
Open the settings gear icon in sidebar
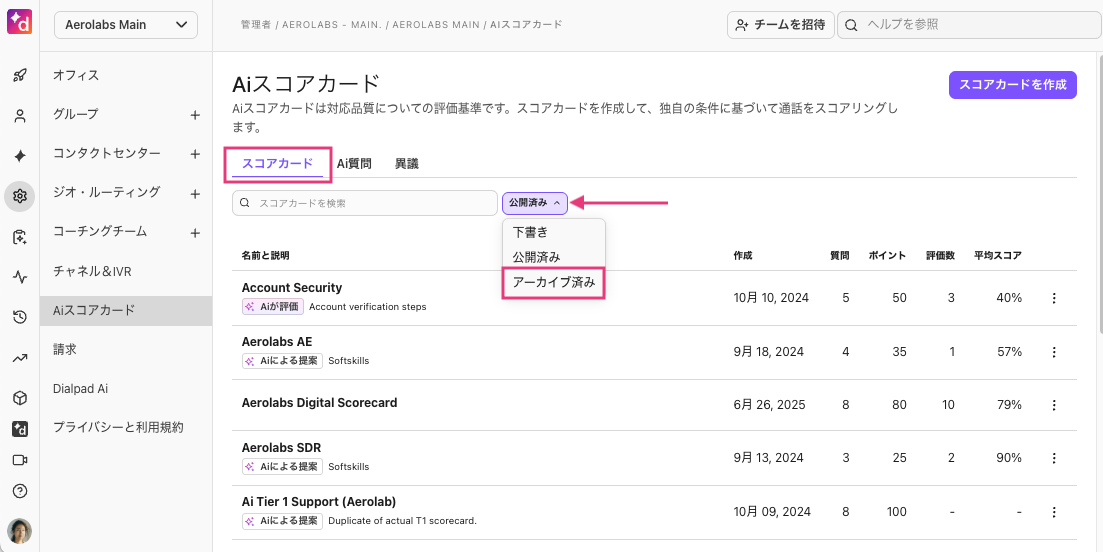(x=20, y=196)
